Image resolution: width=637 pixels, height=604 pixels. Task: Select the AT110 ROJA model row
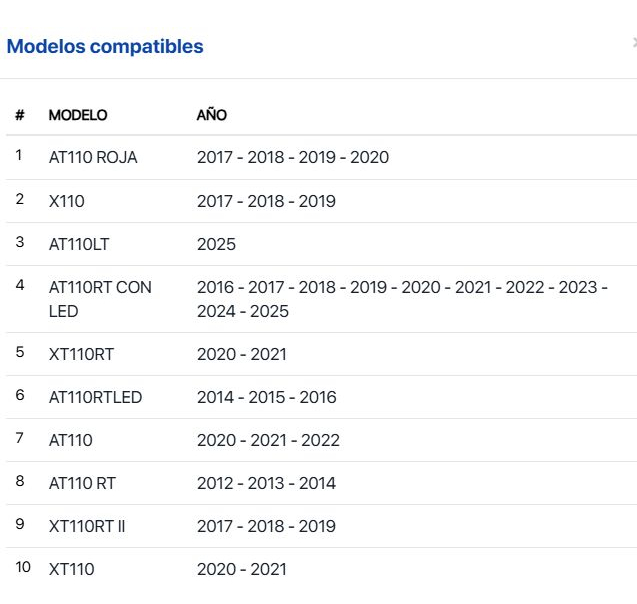[93, 158]
